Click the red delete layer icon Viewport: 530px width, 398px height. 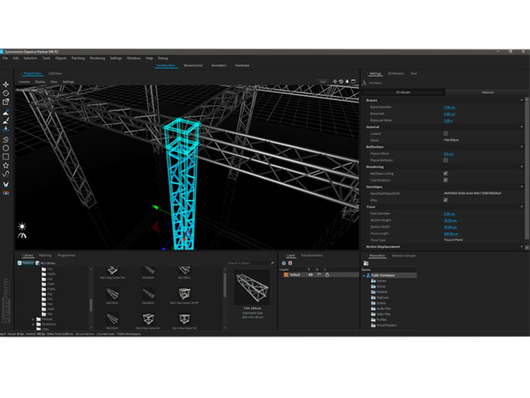290,263
